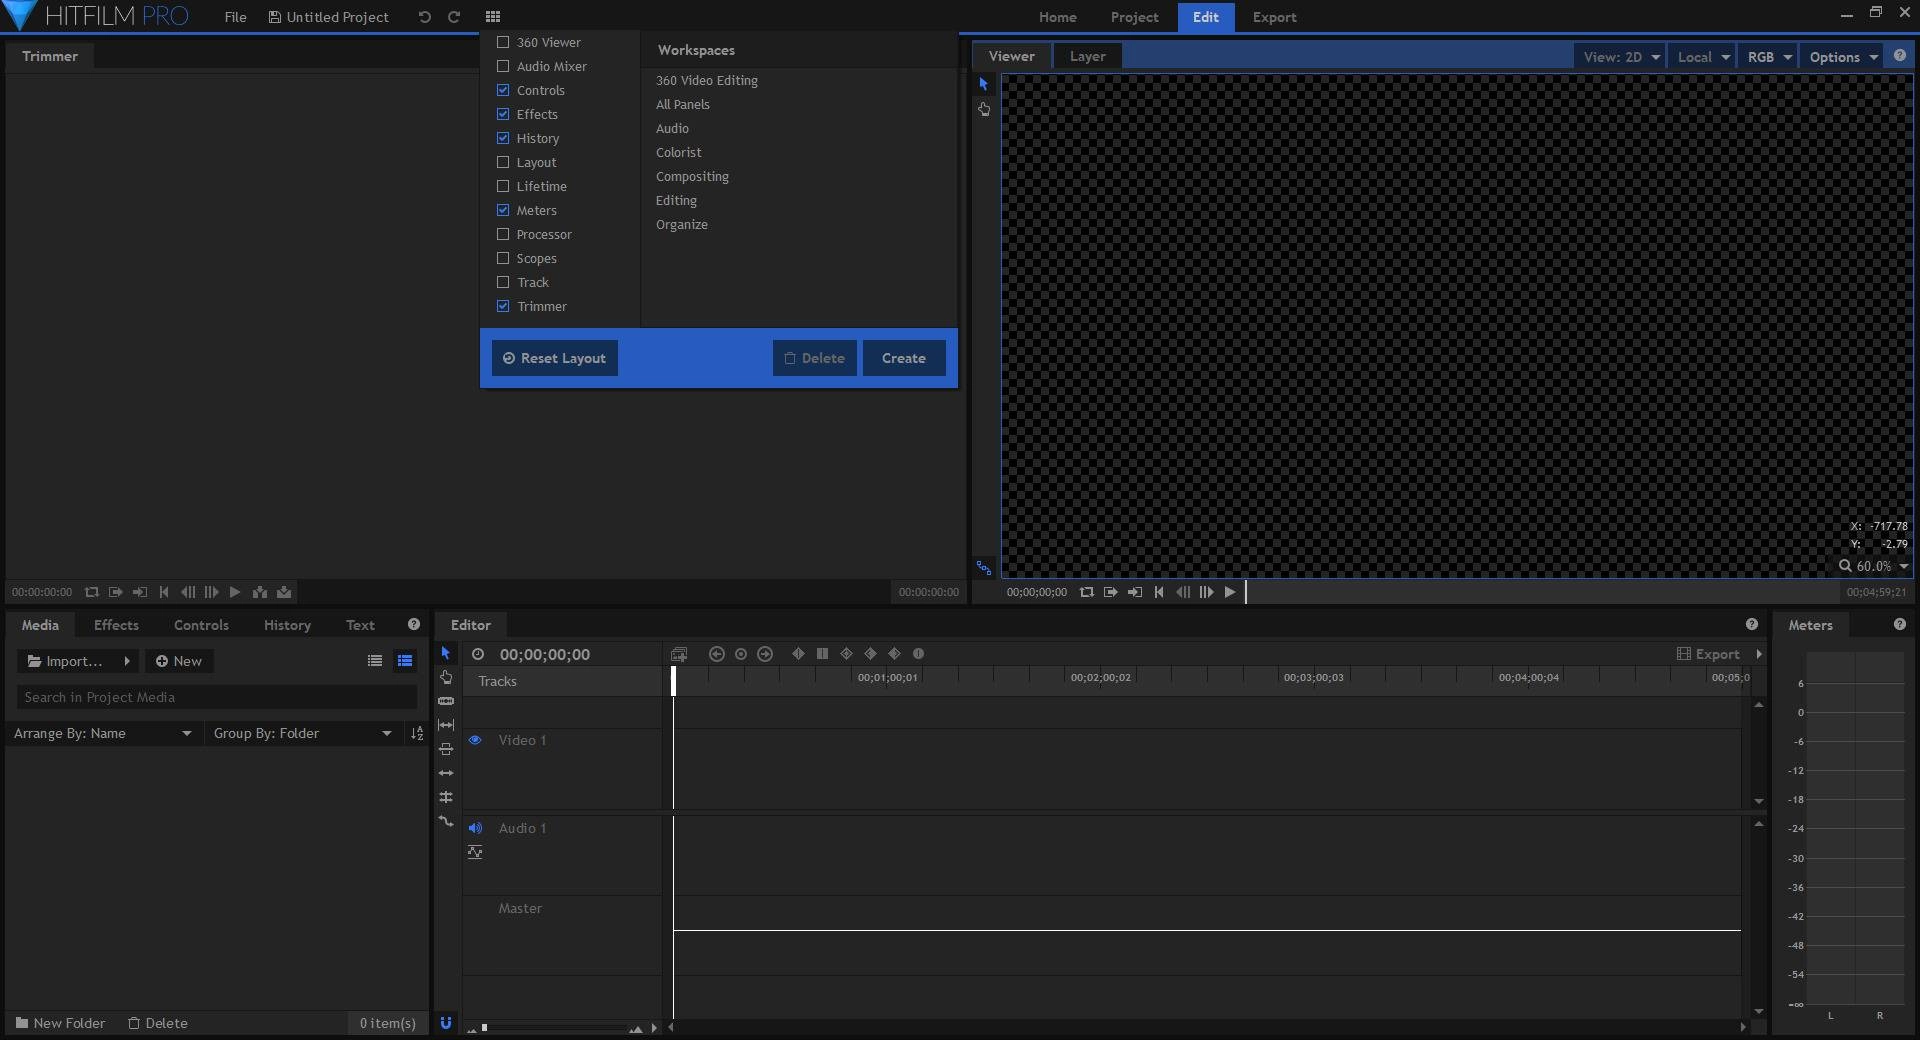Screen dimensions: 1920x1040
Task: Click the sort order icon in Media
Action: 417,734
